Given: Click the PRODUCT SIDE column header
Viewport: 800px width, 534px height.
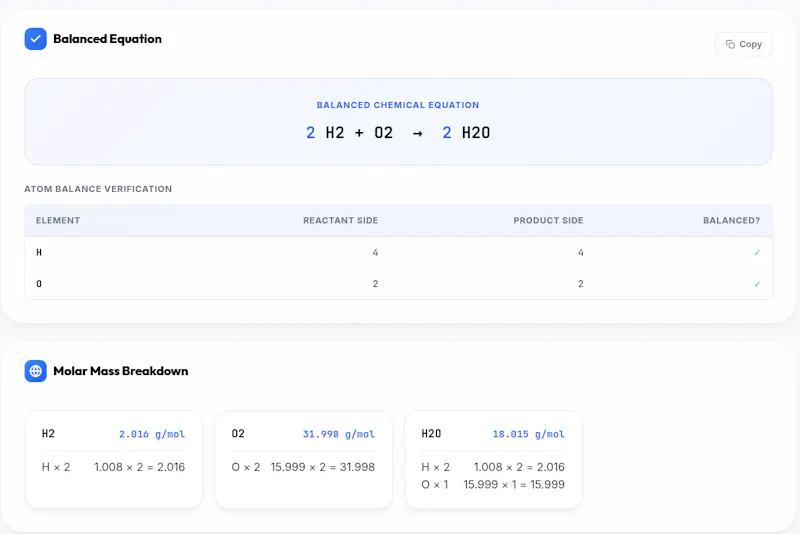Looking at the screenshot, I should [x=548, y=220].
